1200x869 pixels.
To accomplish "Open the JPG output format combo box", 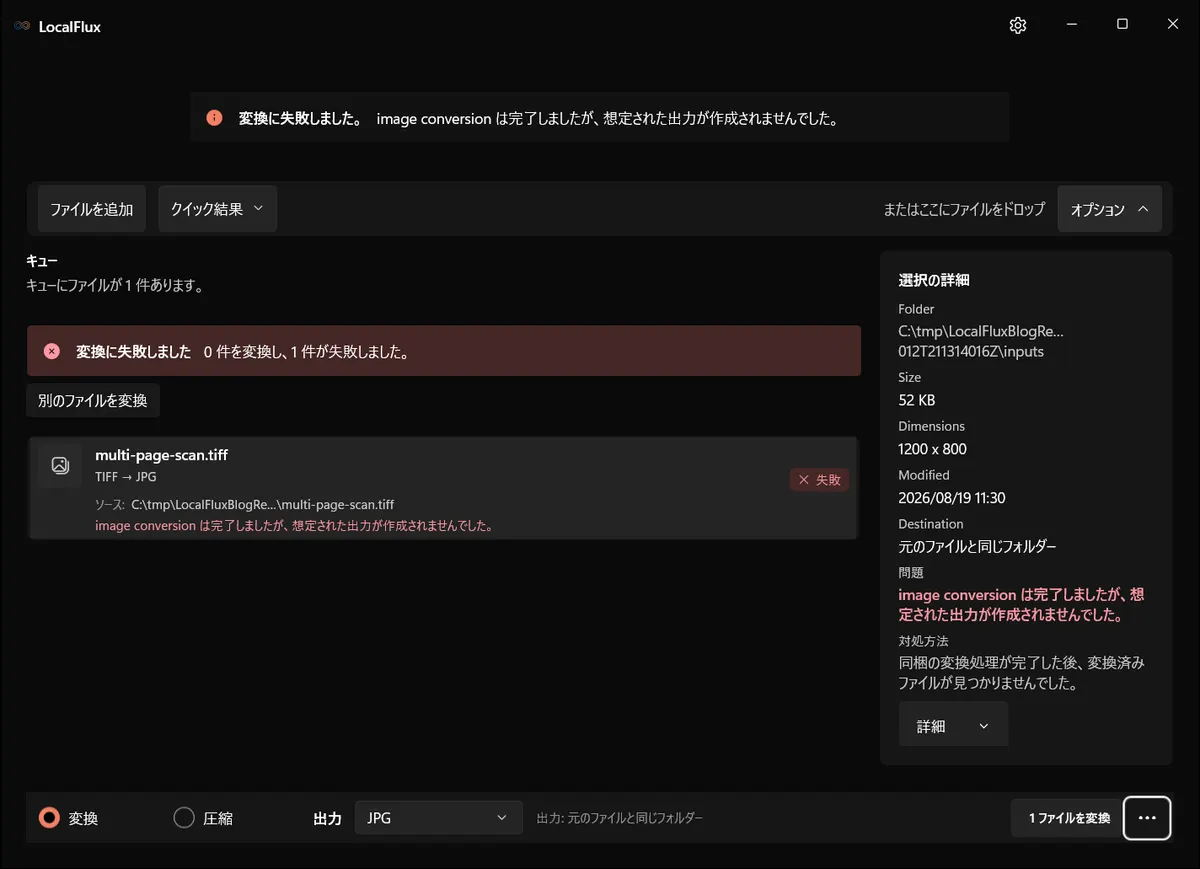I will click(439, 818).
